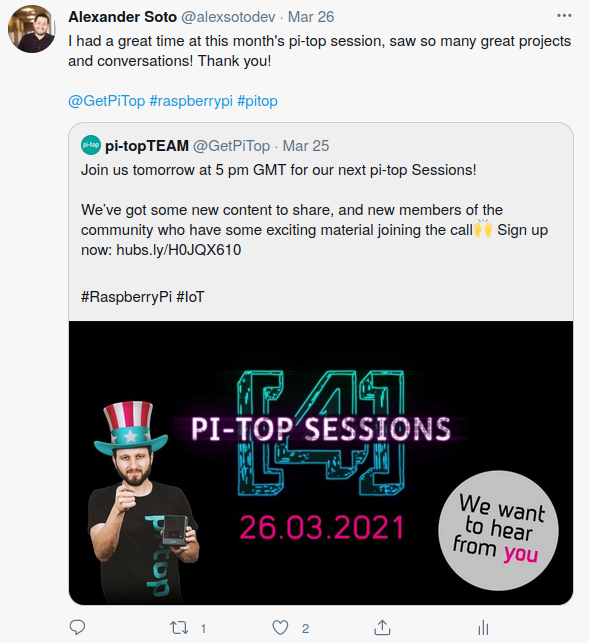Click the Mar 25 quoted tweet date
The height and width of the screenshot is (643, 589).
[306, 146]
